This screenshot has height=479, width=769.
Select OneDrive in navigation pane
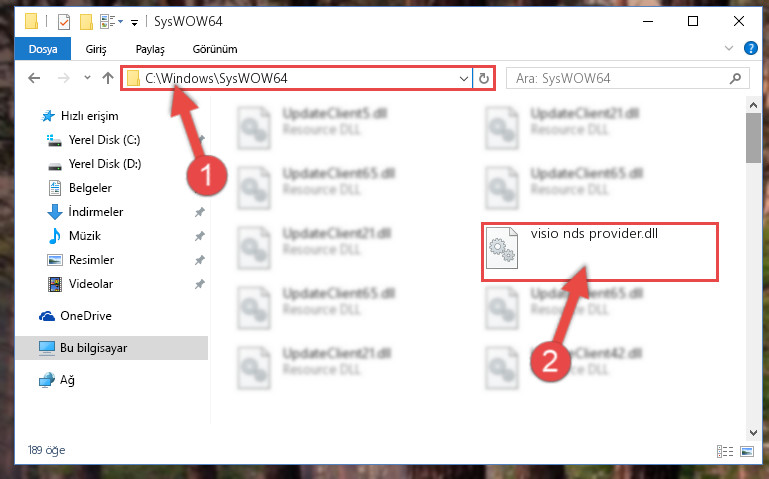click(85, 316)
